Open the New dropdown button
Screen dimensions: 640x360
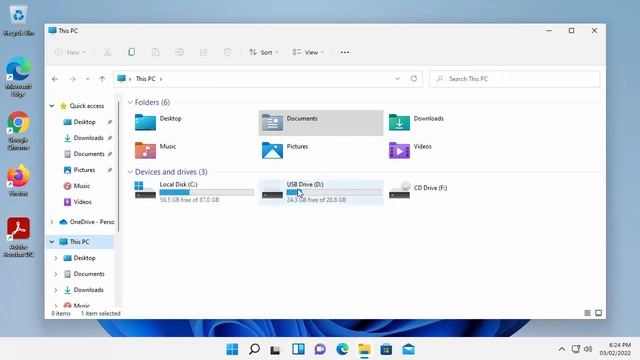tap(70, 52)
